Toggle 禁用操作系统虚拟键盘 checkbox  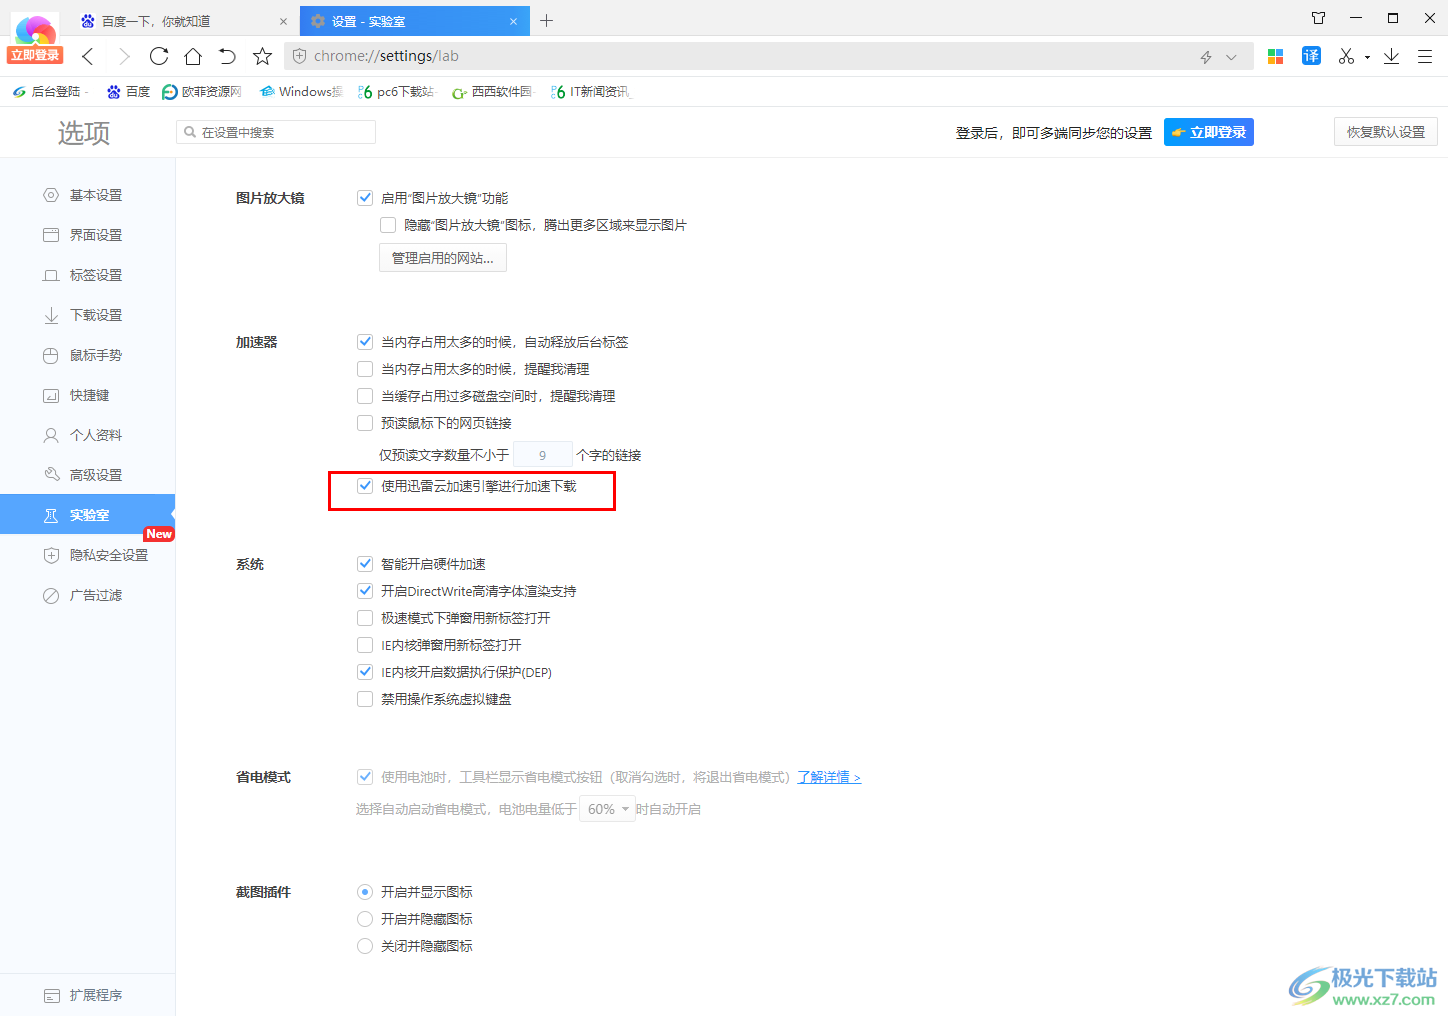[365, 699]
